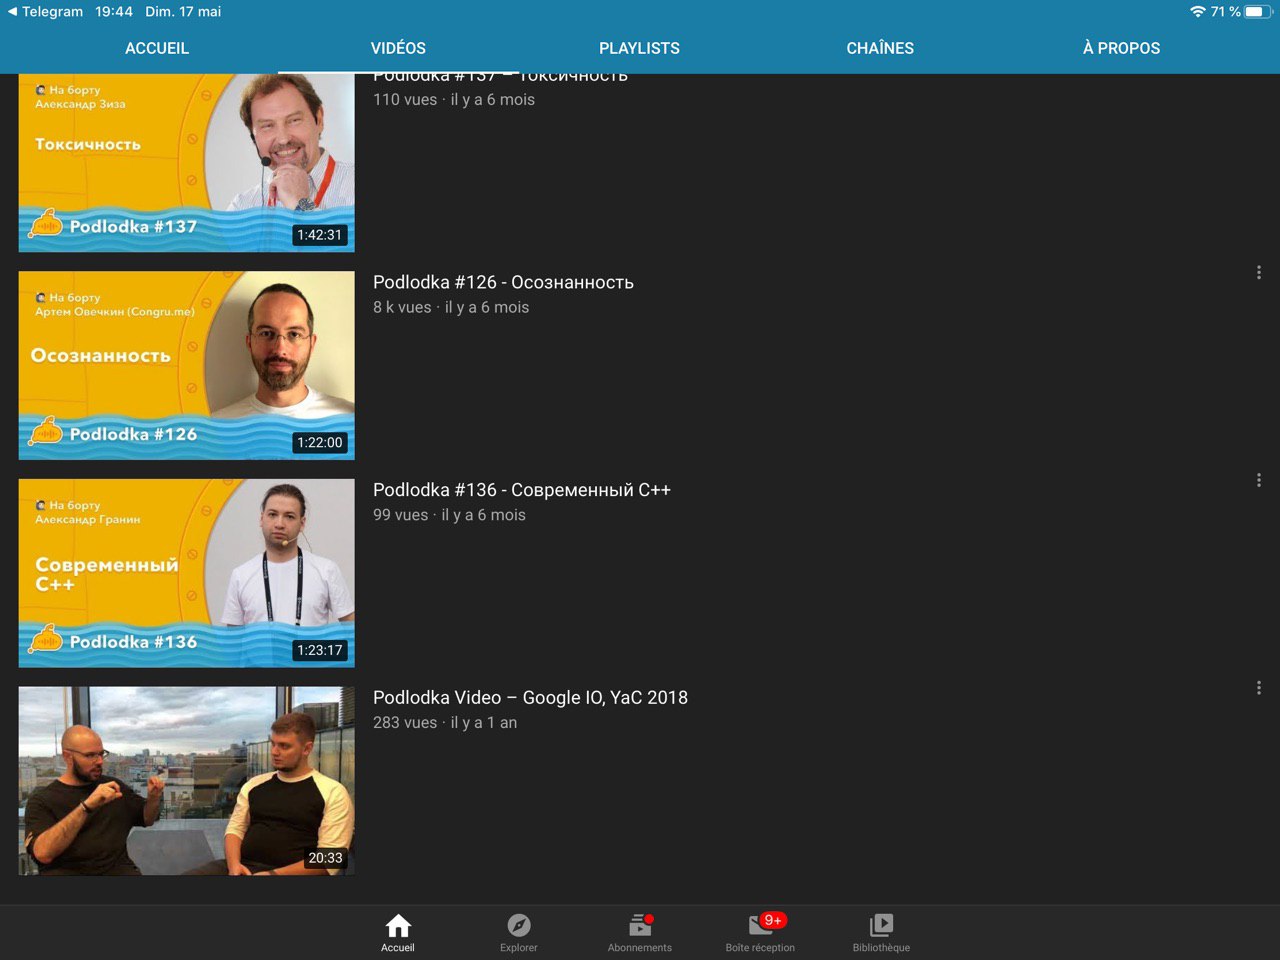Image resolution: width=1280 pixels, height=960 pixels.
Task: Play Google IO, YaC 2018 video thumbnail
Action: [187, 781]
